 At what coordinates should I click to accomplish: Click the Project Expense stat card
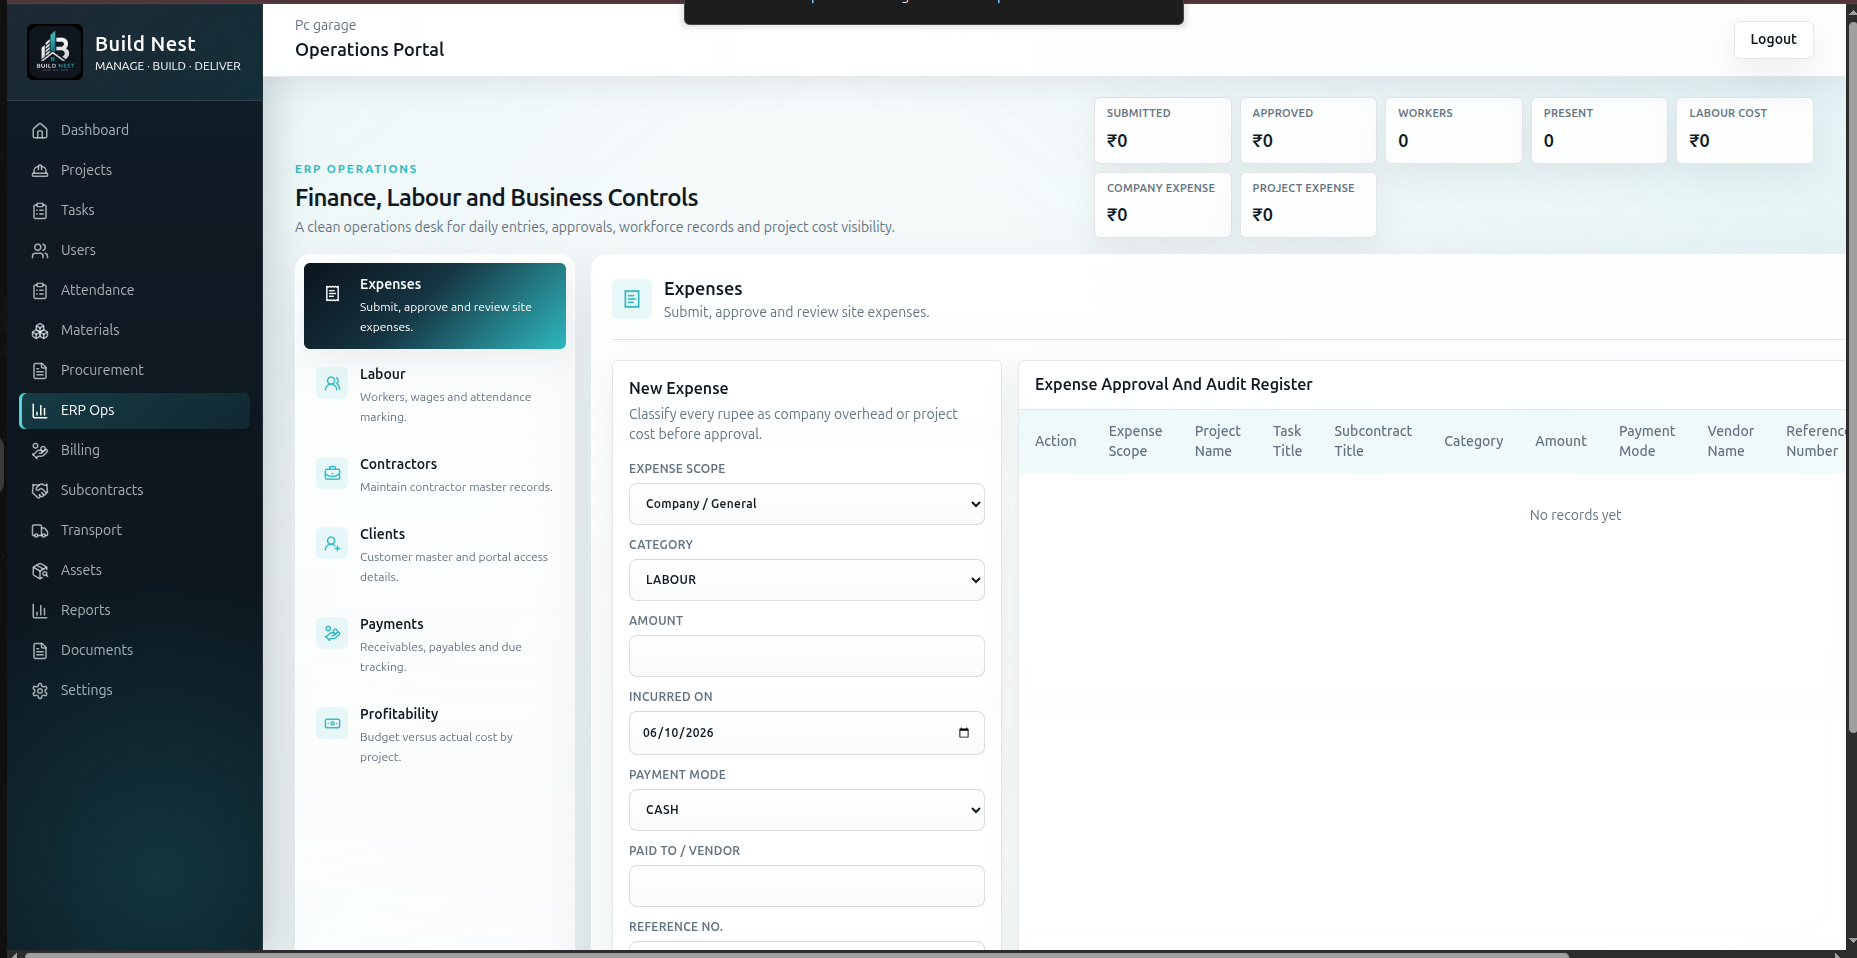[x=1308, y=205]
